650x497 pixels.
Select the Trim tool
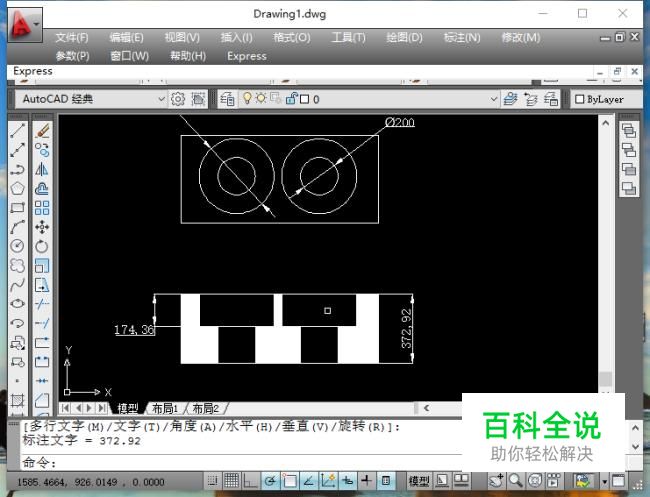[42, 304]
